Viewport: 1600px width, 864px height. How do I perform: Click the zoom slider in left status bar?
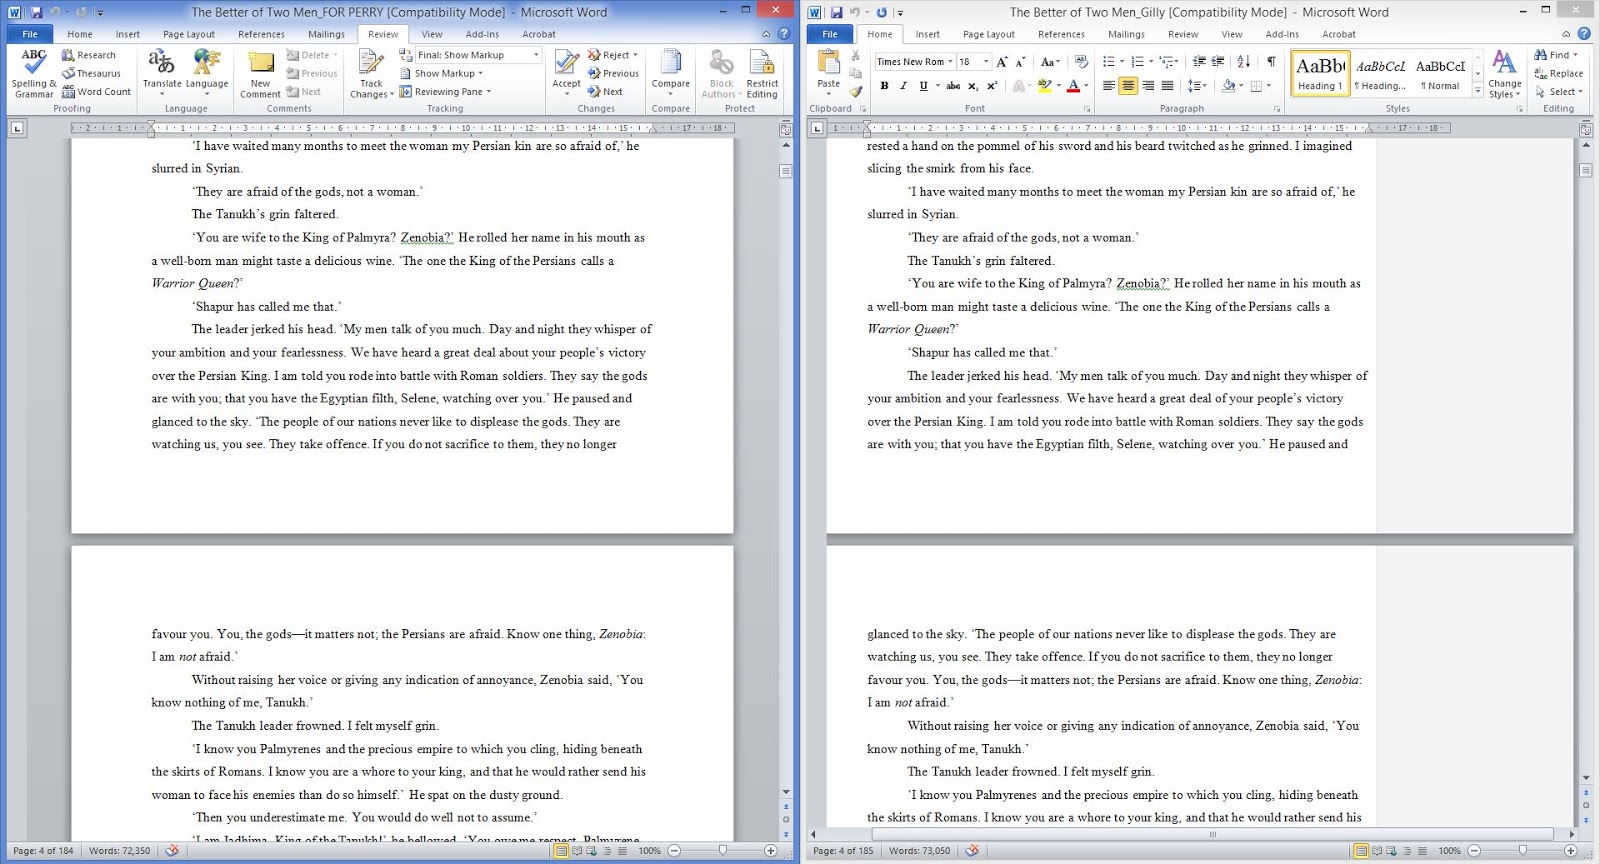[x=723, y=851]
